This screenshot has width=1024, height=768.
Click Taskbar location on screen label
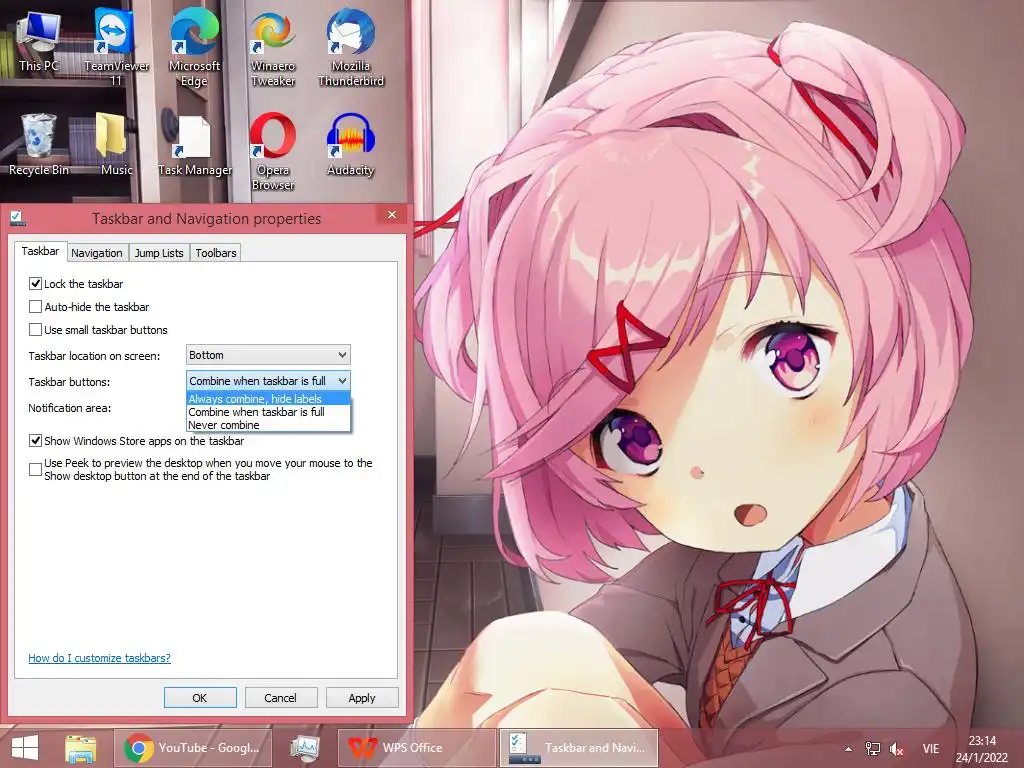94,356
